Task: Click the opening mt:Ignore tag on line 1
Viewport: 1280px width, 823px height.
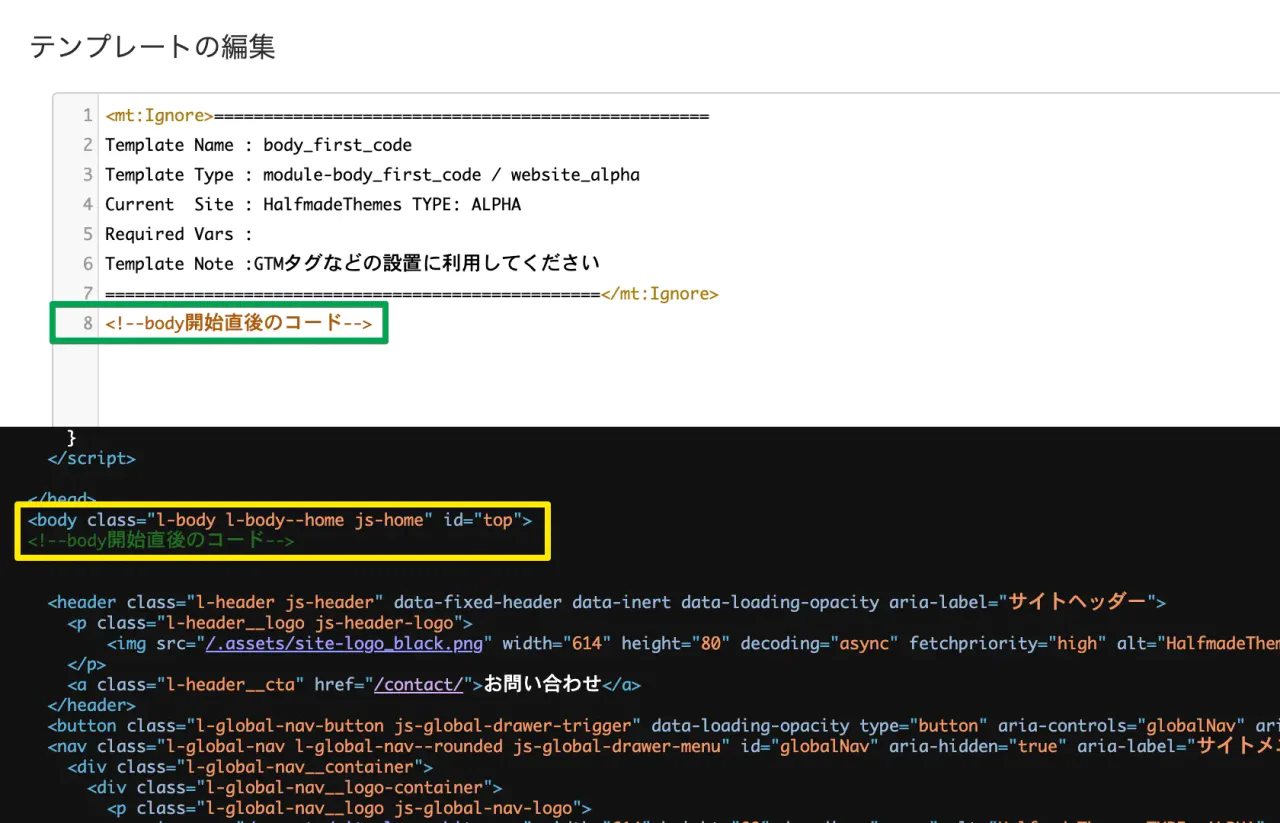Action: [x=159, y=116]
